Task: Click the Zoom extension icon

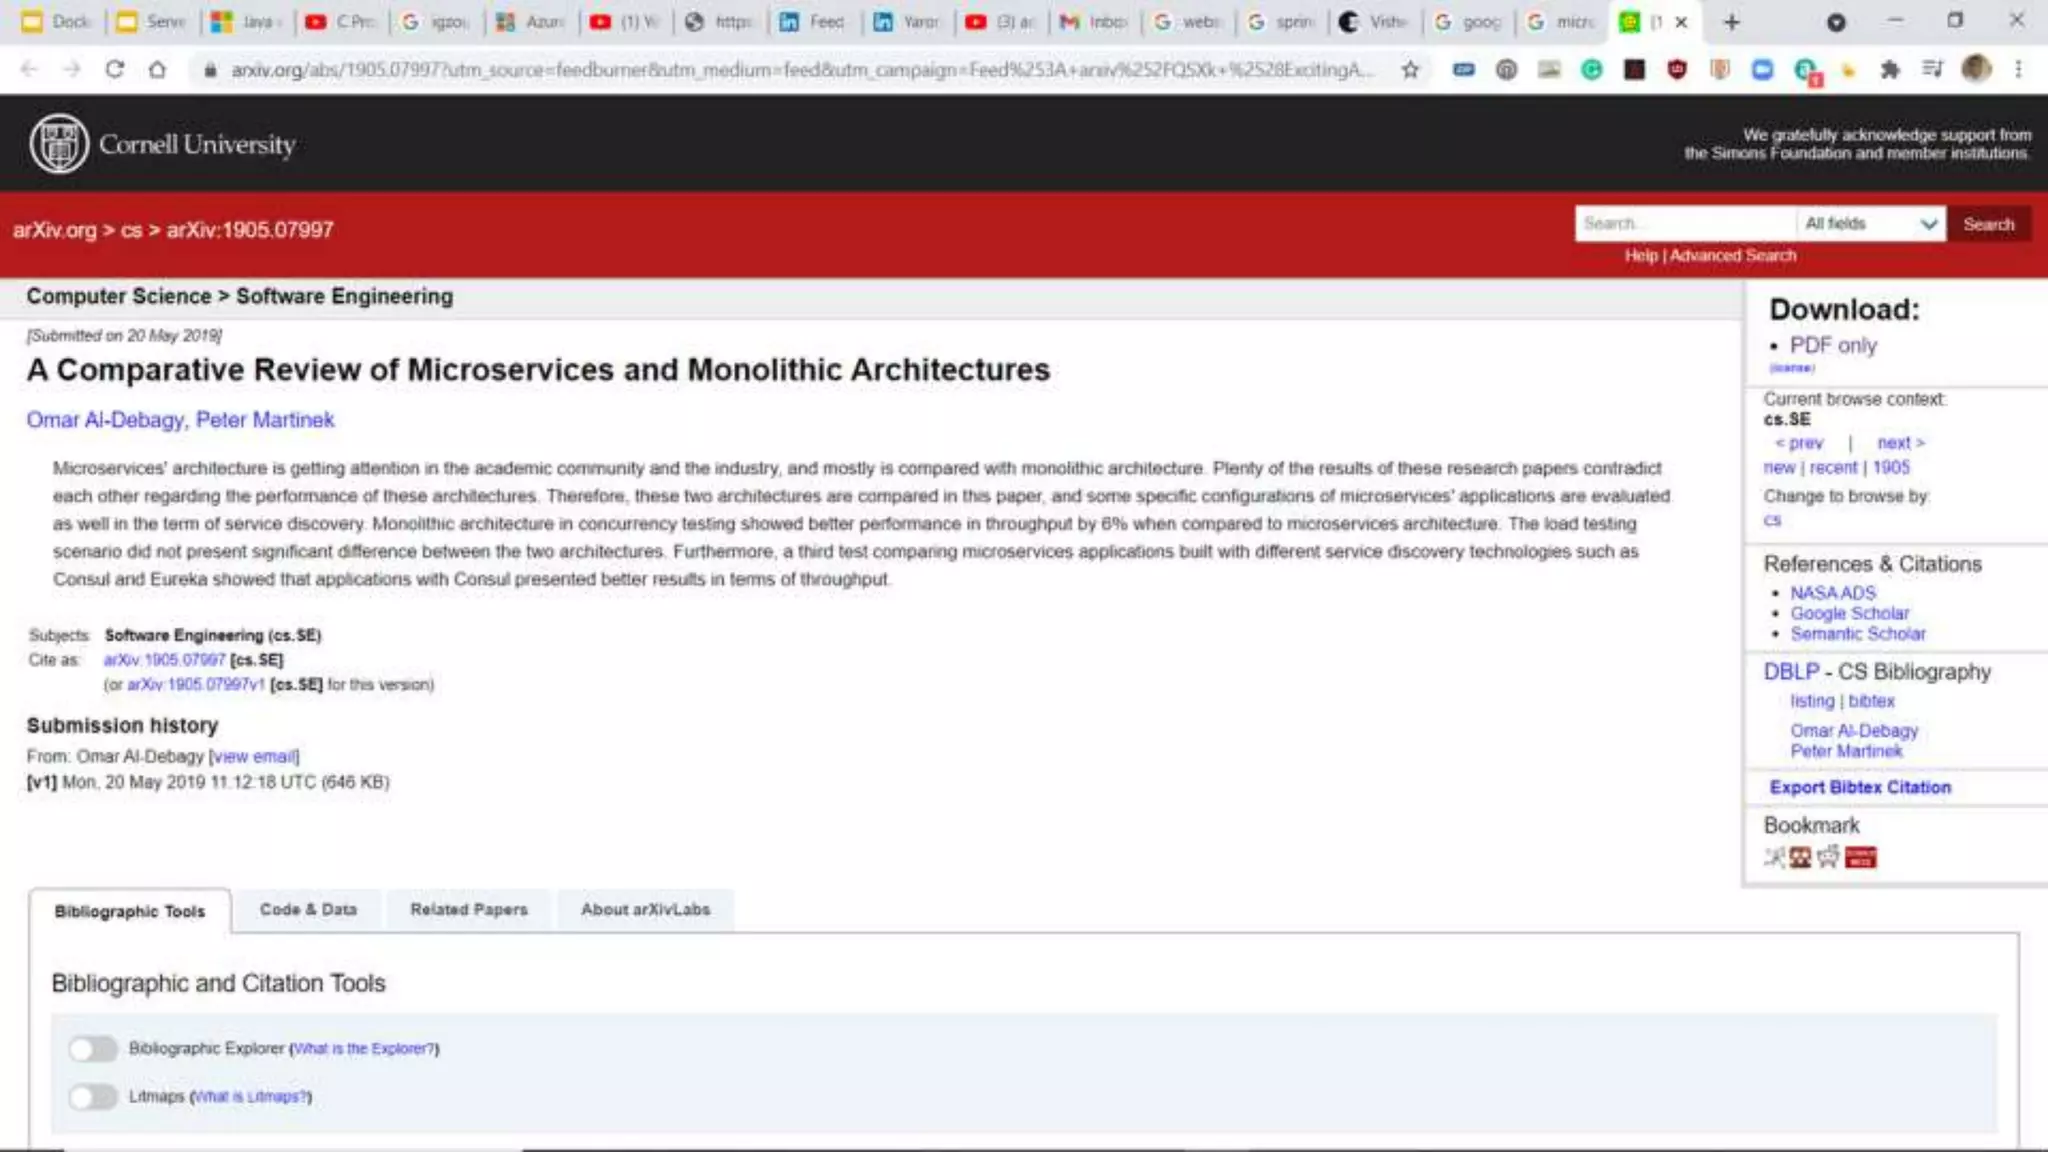Action: 1762,70
